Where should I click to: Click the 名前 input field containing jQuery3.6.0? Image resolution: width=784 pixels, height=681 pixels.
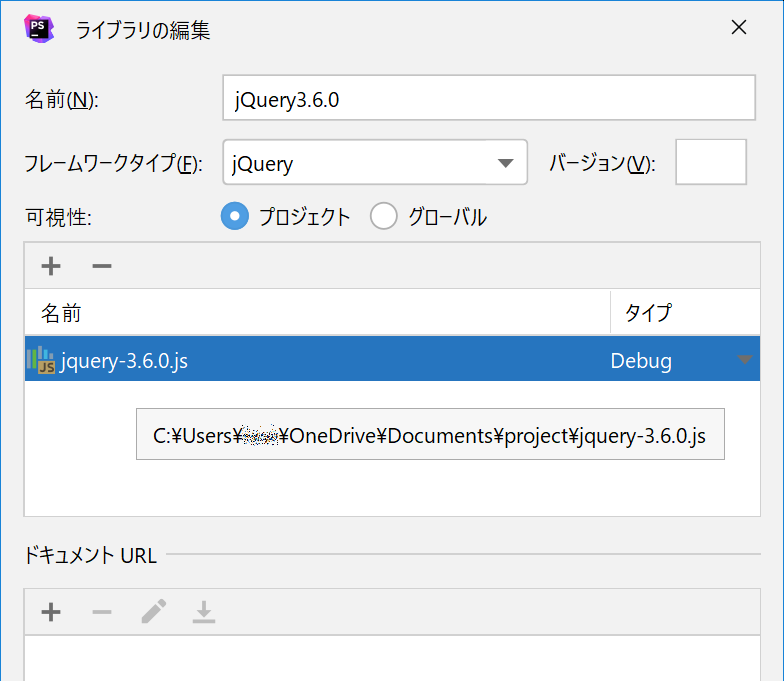coord(488,98)
